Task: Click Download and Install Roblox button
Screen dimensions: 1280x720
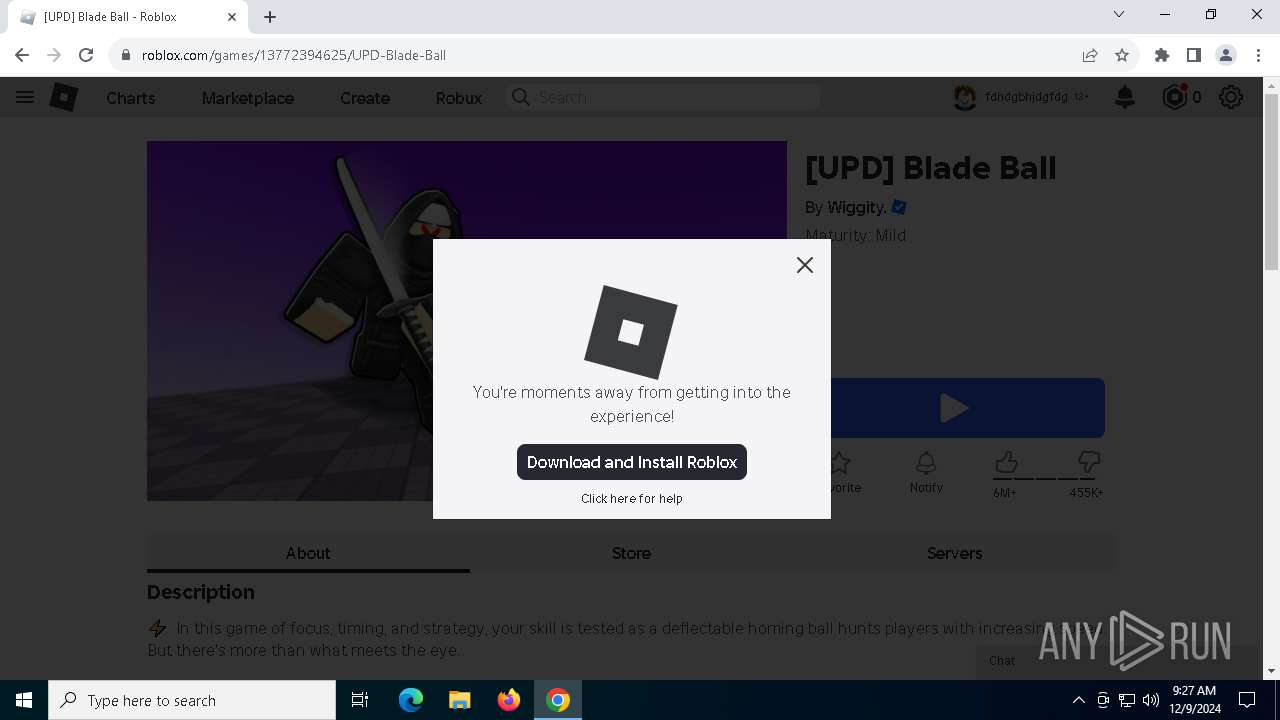Action: (632, 462)
